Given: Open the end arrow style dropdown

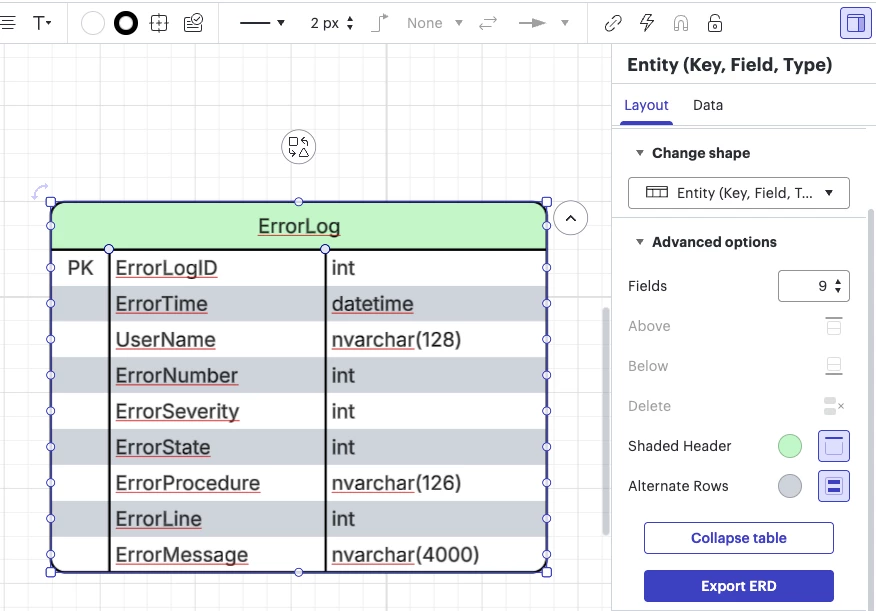Looking at the screenshot, I should (543, 23).
